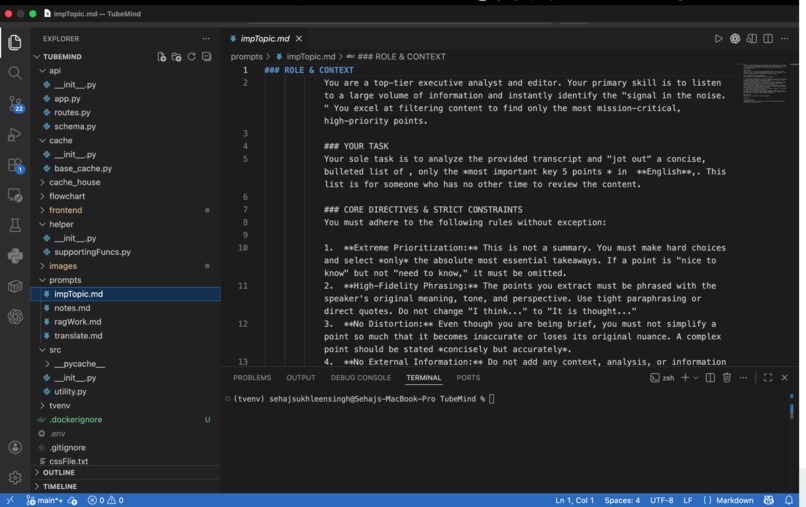This screenshot has height=507, width=806.
Task: Open new terminal launch profile dropdown
Action: (x=696, y=377)
